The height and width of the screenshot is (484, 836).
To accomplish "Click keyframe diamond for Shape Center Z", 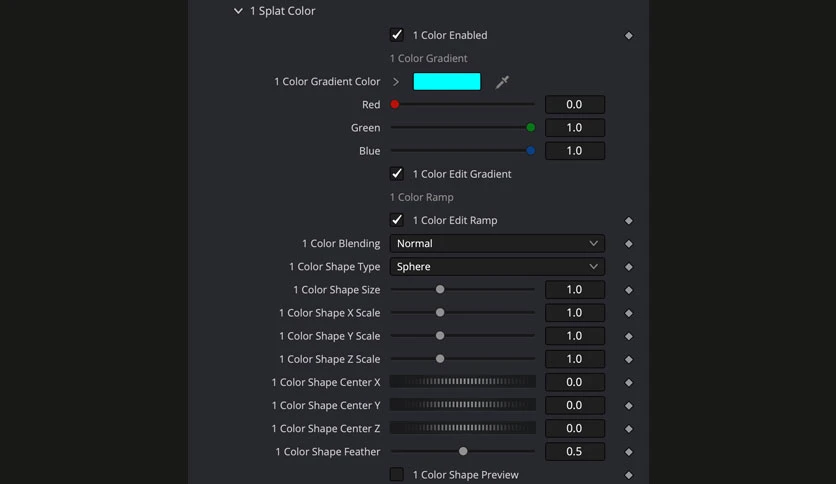I will 629,429.
